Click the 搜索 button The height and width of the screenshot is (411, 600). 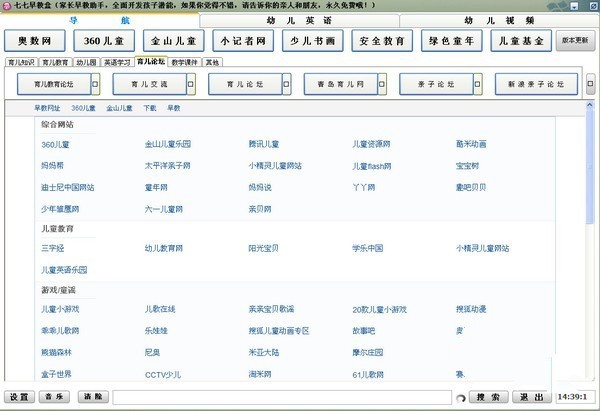489,397
